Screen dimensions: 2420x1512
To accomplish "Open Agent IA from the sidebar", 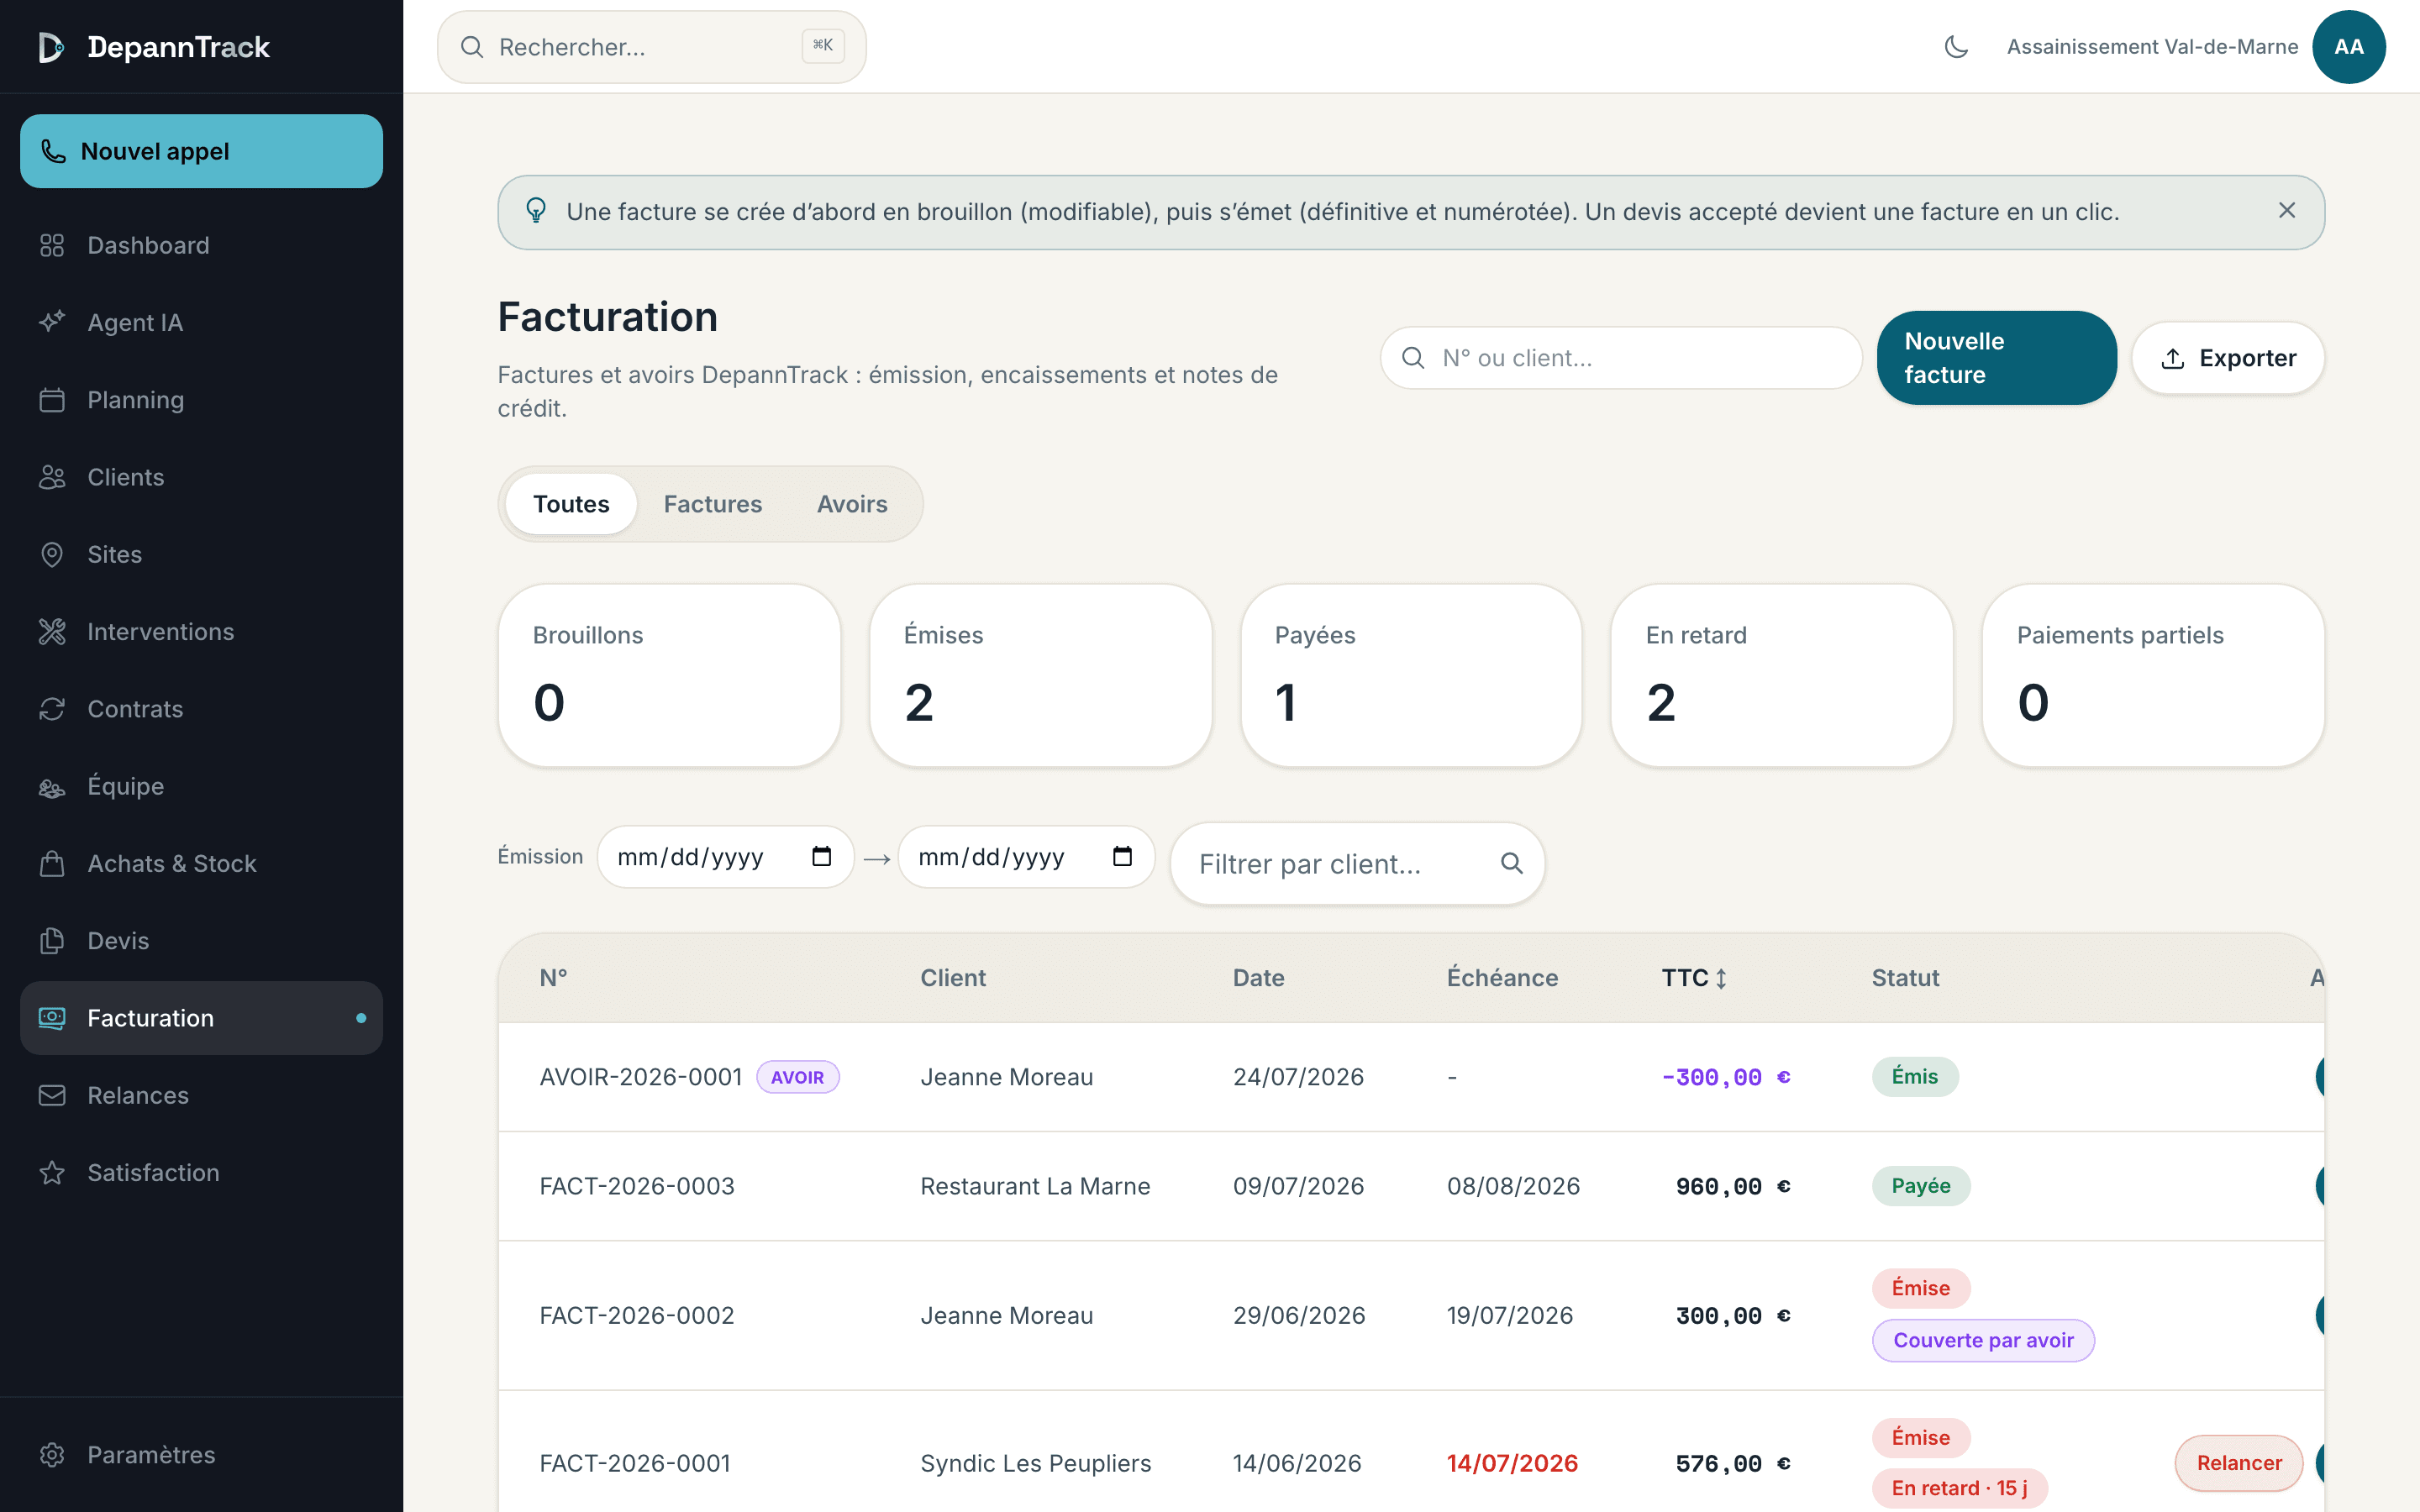I will click(x=201, y=322).
